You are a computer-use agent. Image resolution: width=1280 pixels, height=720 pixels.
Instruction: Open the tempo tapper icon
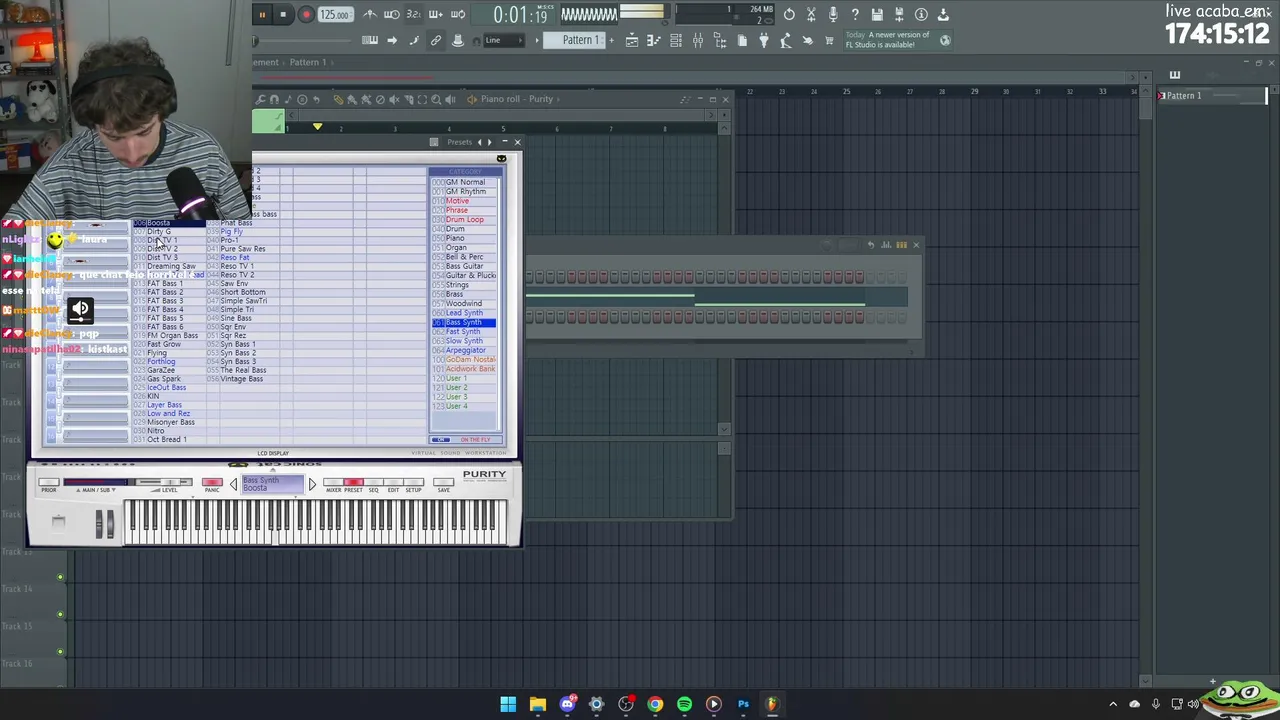tap(786, 41)
